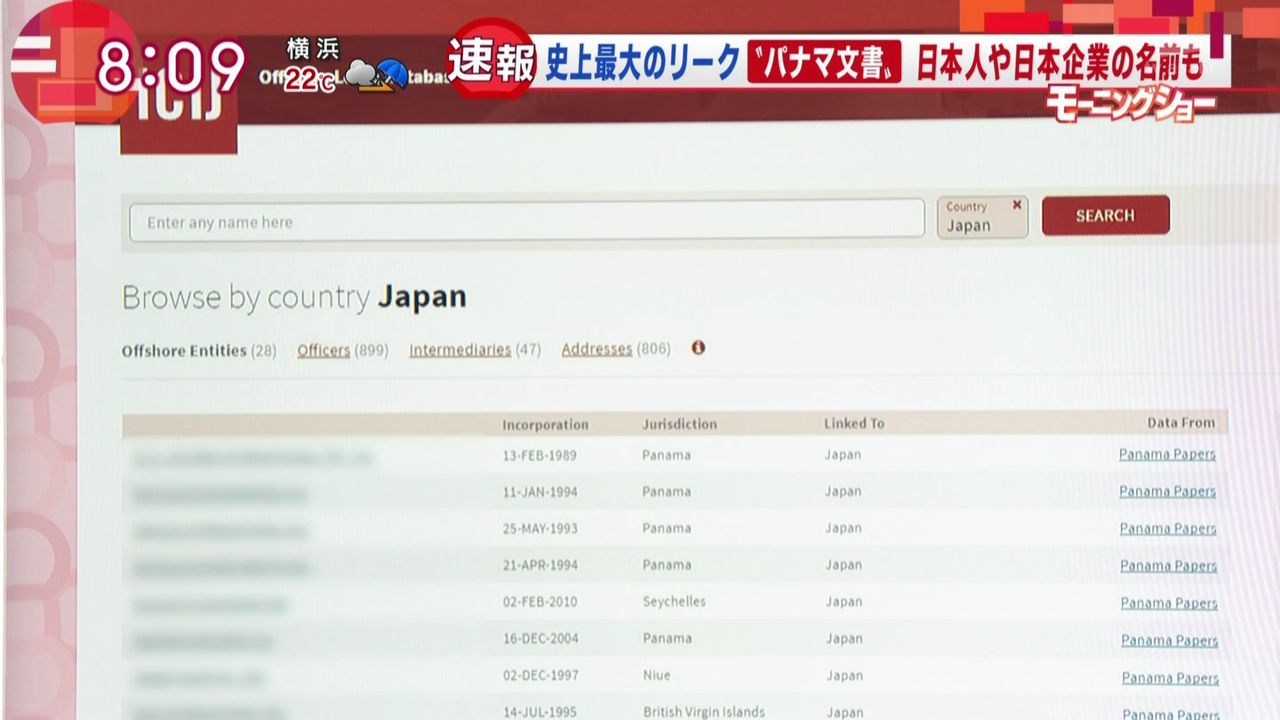The width and height of the screenshot is (1280, 720).
Task: Open the Country Japan filter dropdown
Action: [x=982, y=217]
